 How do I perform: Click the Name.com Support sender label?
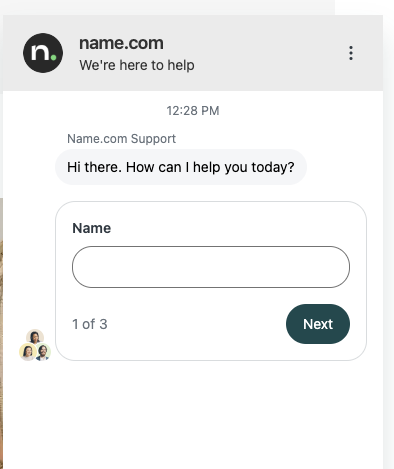pyautogui.click(x=121, y=139)
